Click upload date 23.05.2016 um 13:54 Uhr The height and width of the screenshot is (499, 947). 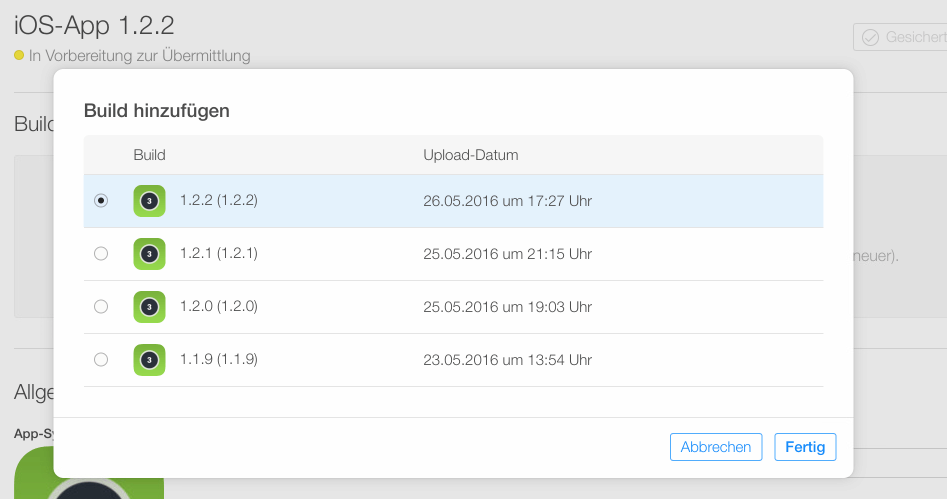click(x=507, y=359)
